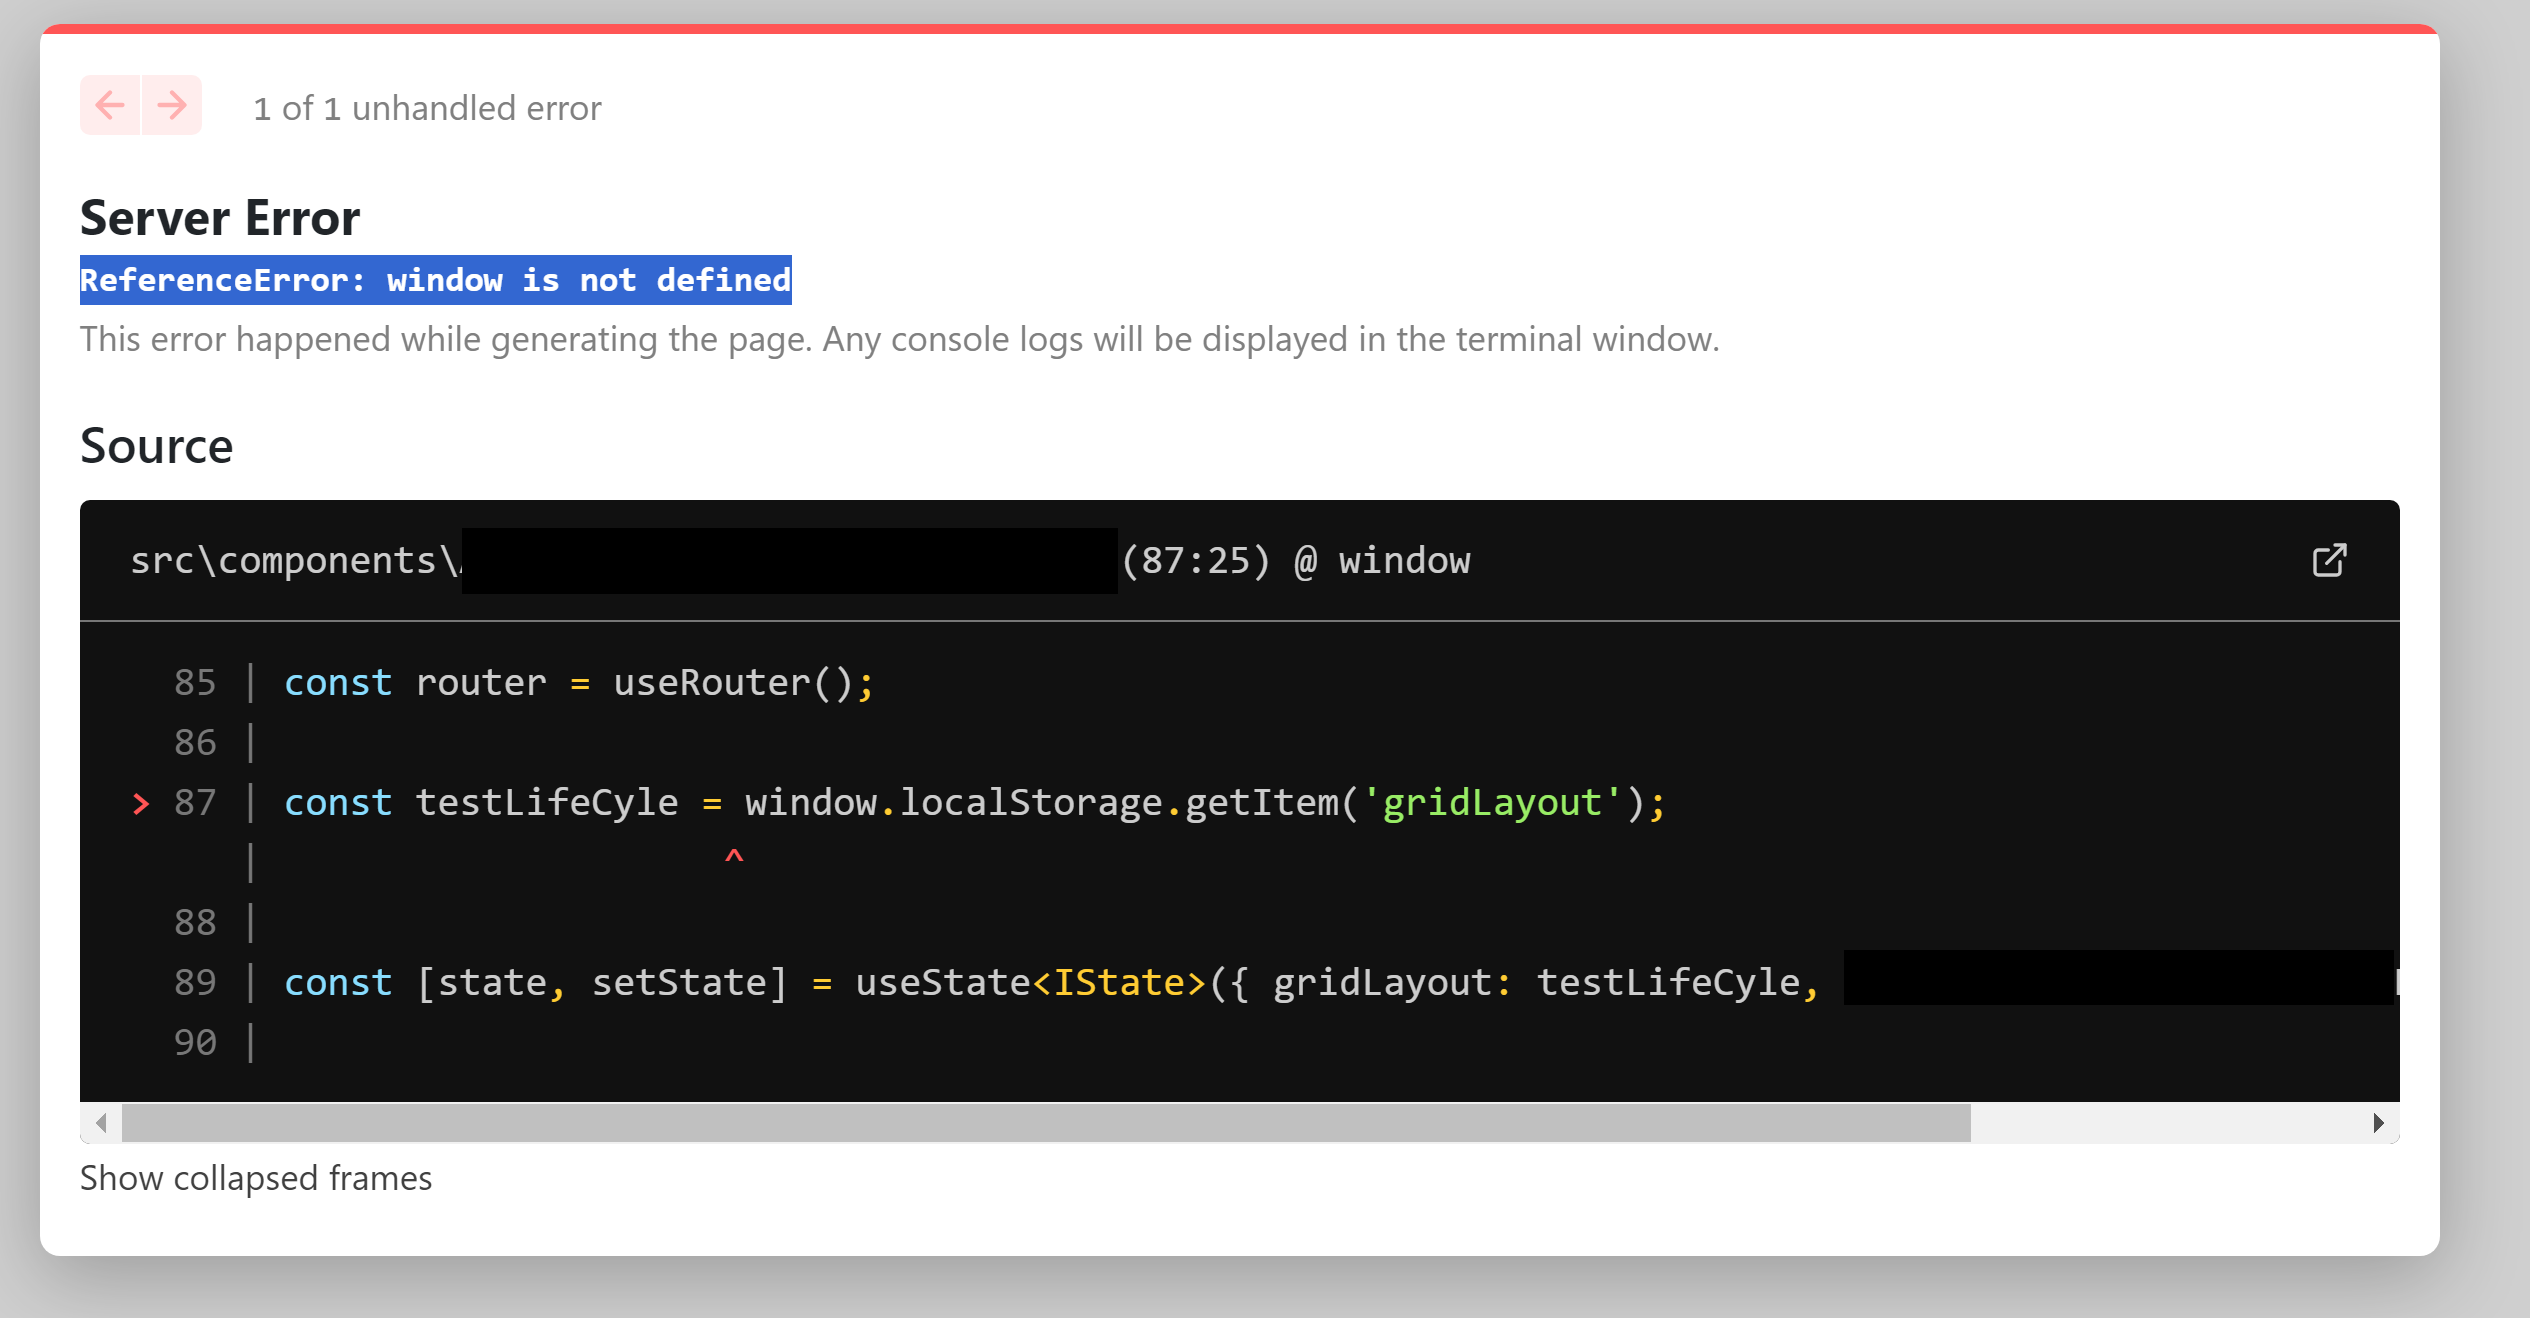Open source file in editor icon
The height and width of the screenshot is (1318, 2530).
(2329, 561)
